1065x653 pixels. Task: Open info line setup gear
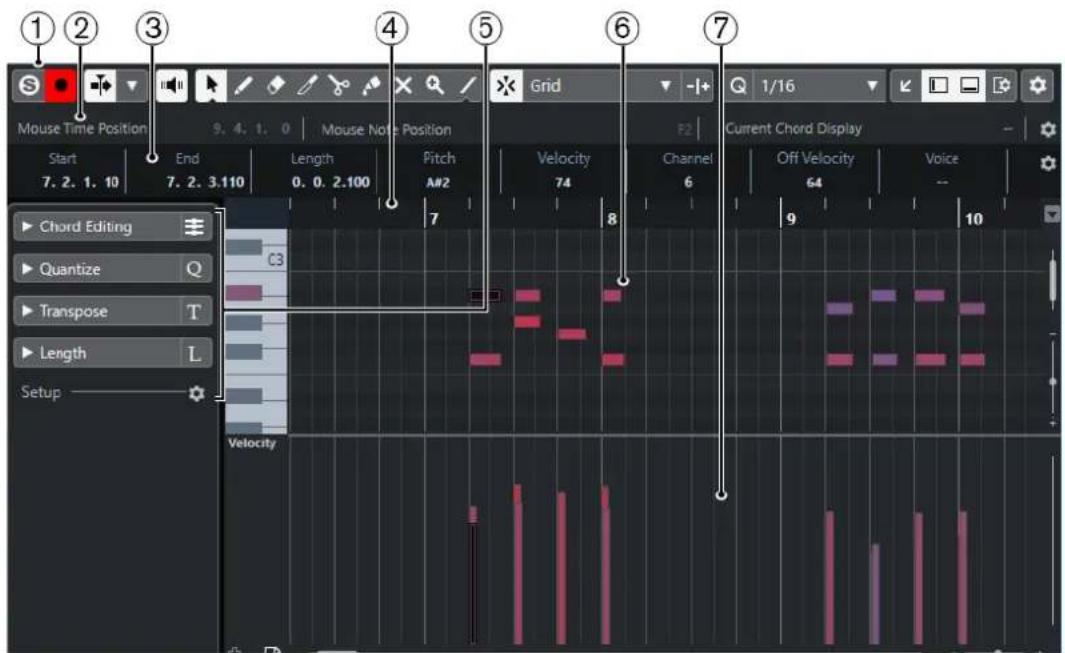[1048, 163]
